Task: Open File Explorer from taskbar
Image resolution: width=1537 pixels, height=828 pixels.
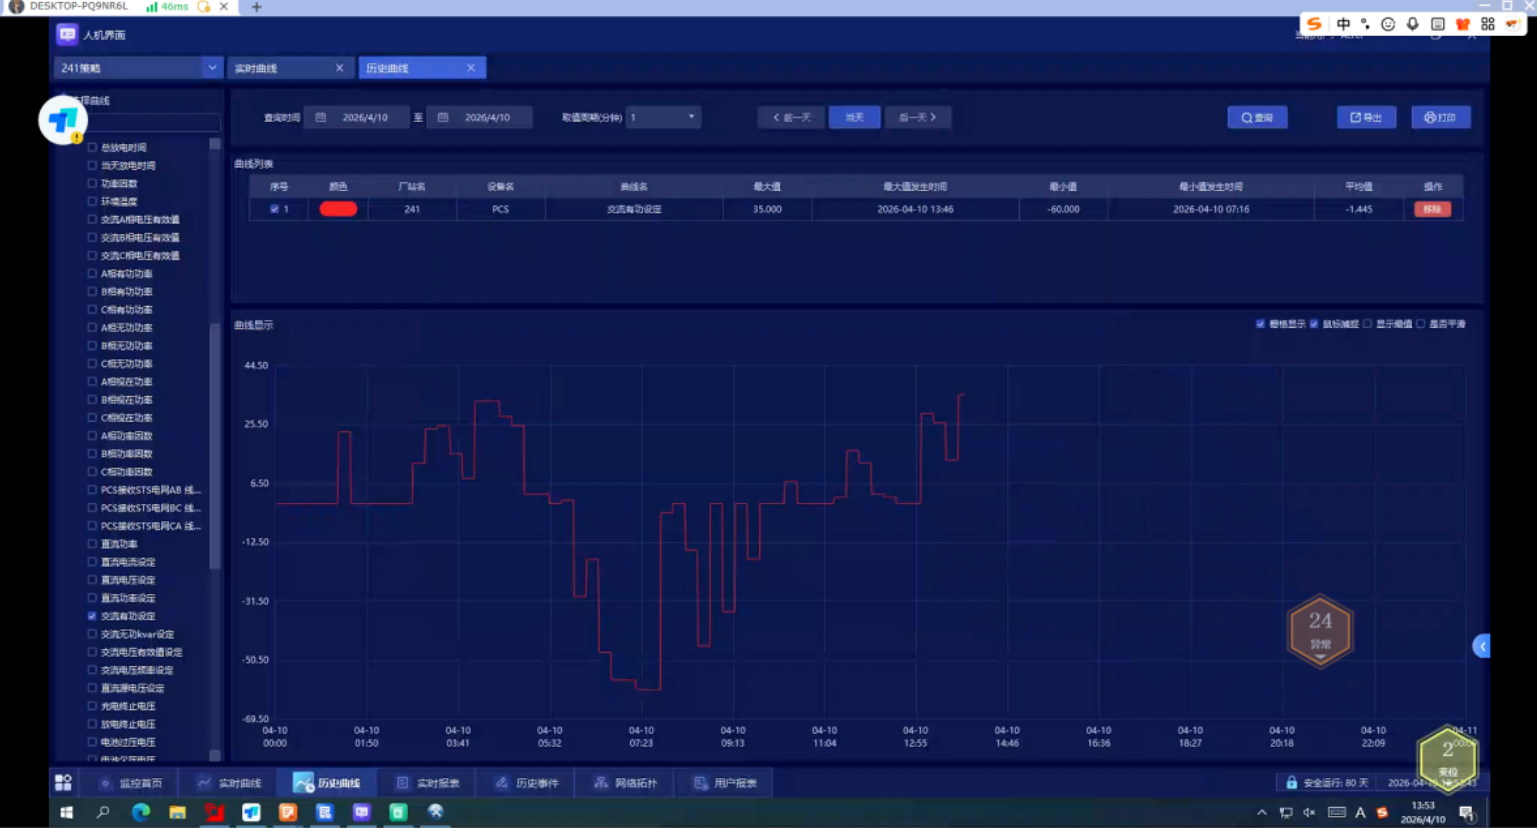Action: [177, 812]
